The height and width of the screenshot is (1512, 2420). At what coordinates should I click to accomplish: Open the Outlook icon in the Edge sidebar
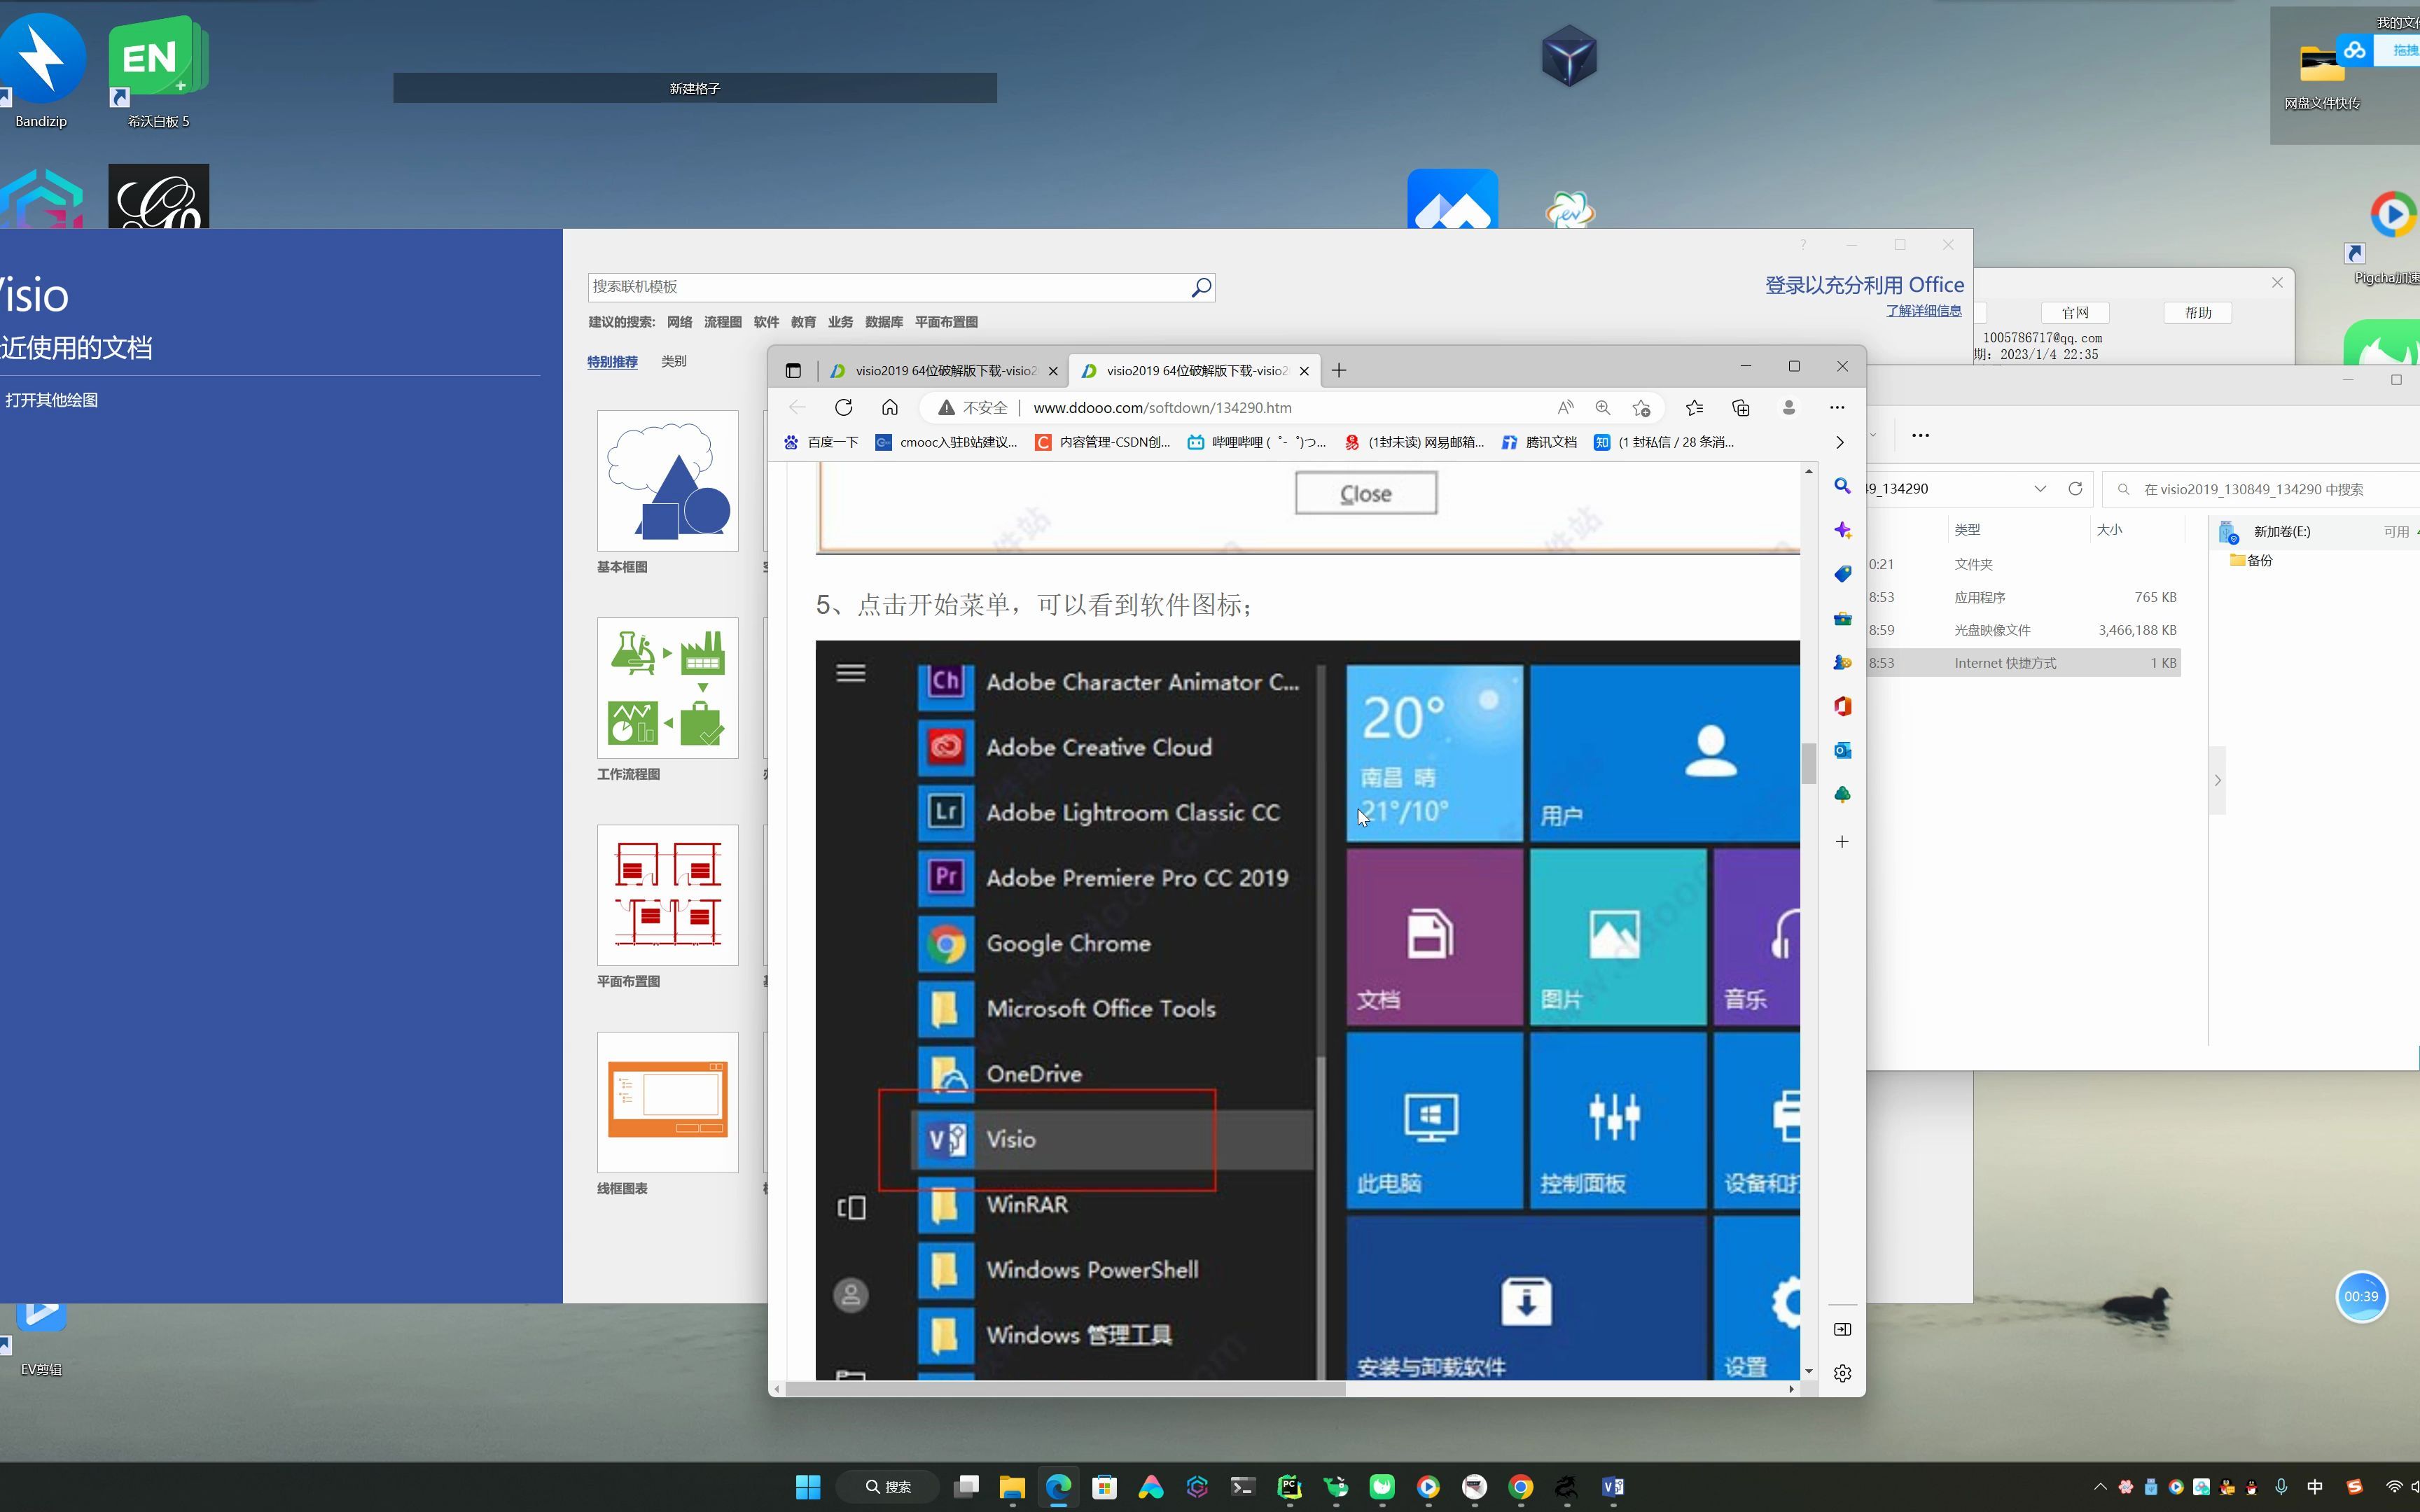coord(1842,750)
